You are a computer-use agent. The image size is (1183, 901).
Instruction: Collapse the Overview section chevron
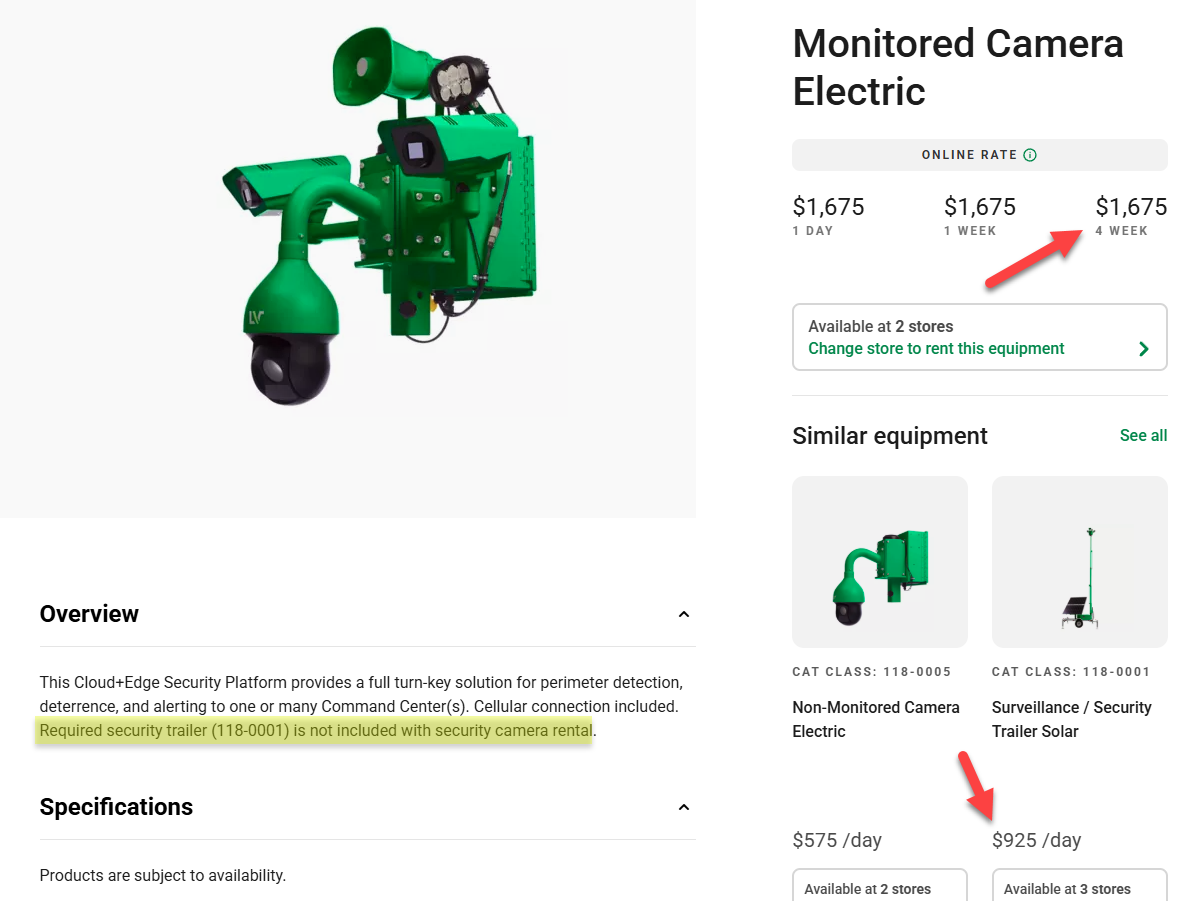pos(684,614)
